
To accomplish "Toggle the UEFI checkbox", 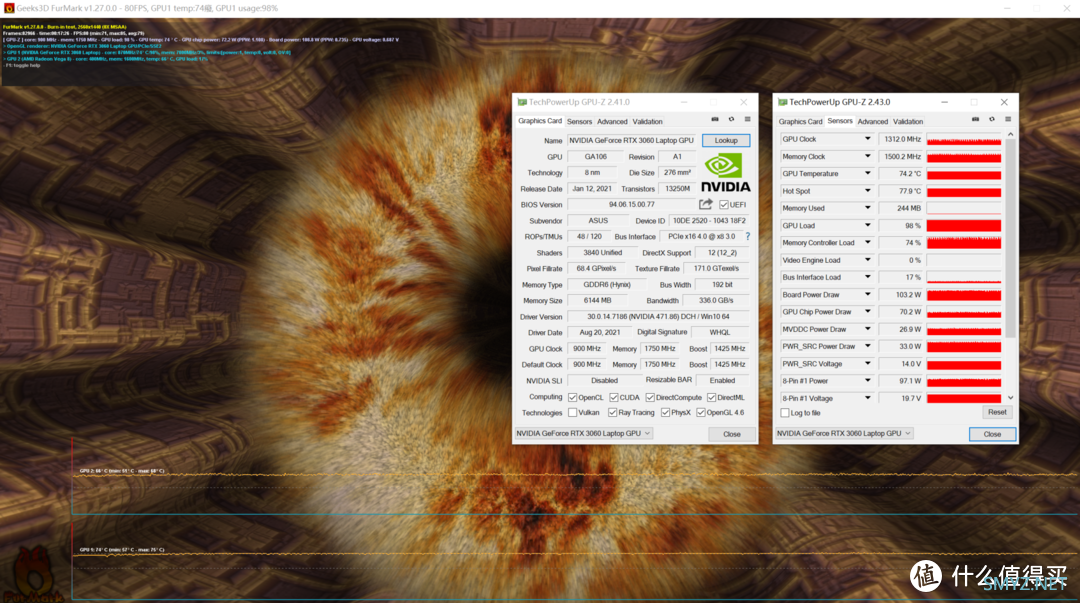I will (724, 205).
